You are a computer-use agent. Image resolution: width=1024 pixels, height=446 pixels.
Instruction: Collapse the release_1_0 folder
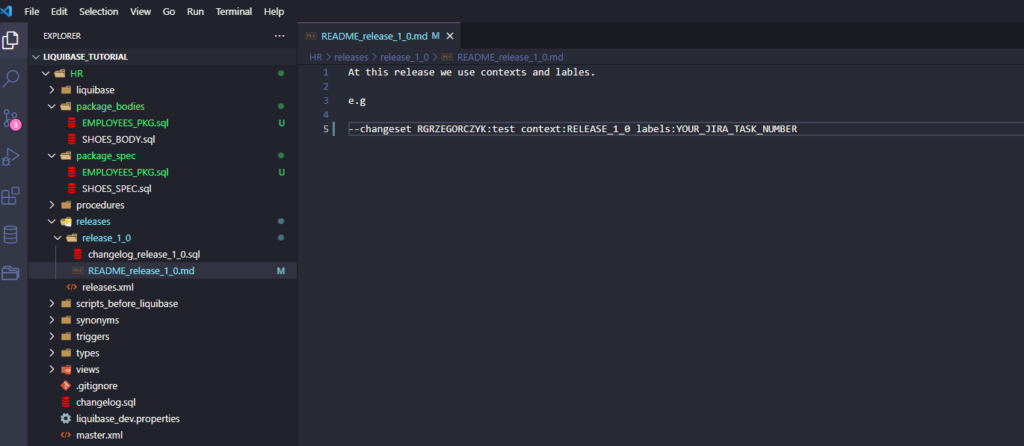(162, 238)
